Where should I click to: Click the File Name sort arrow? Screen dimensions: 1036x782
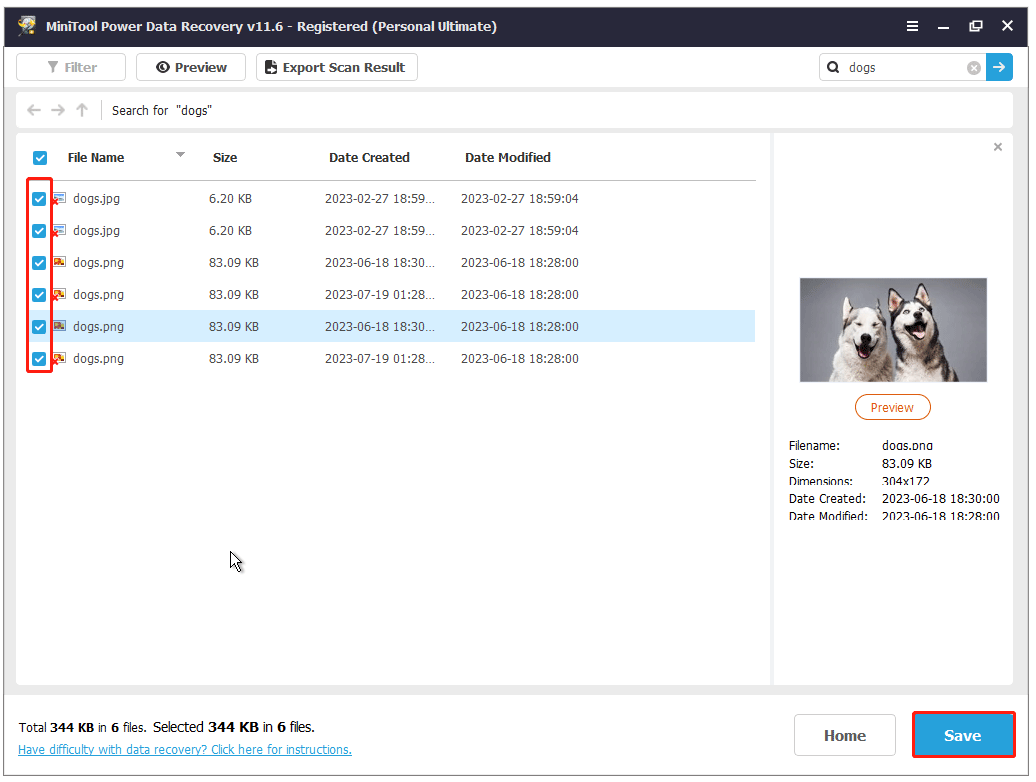coord(180,154)
